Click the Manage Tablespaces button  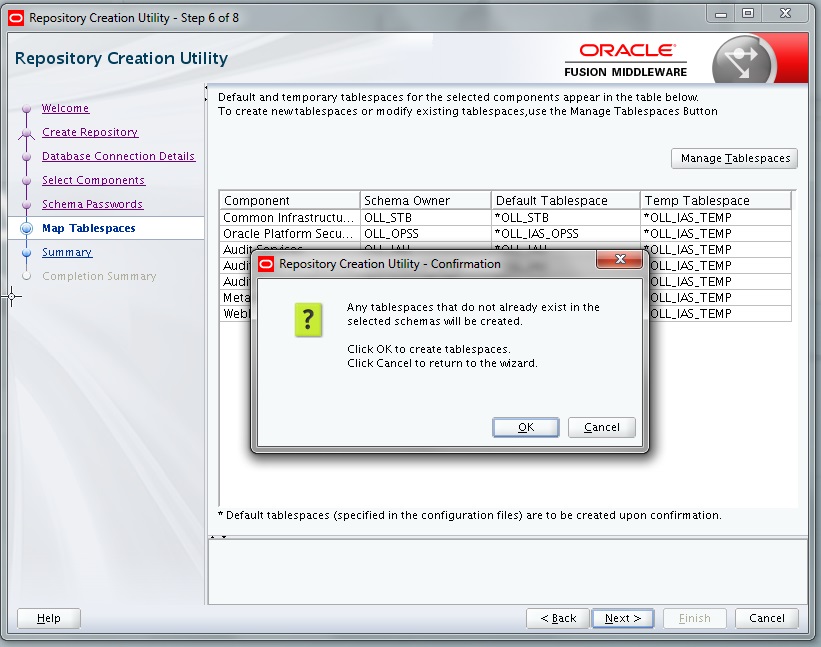735,158
